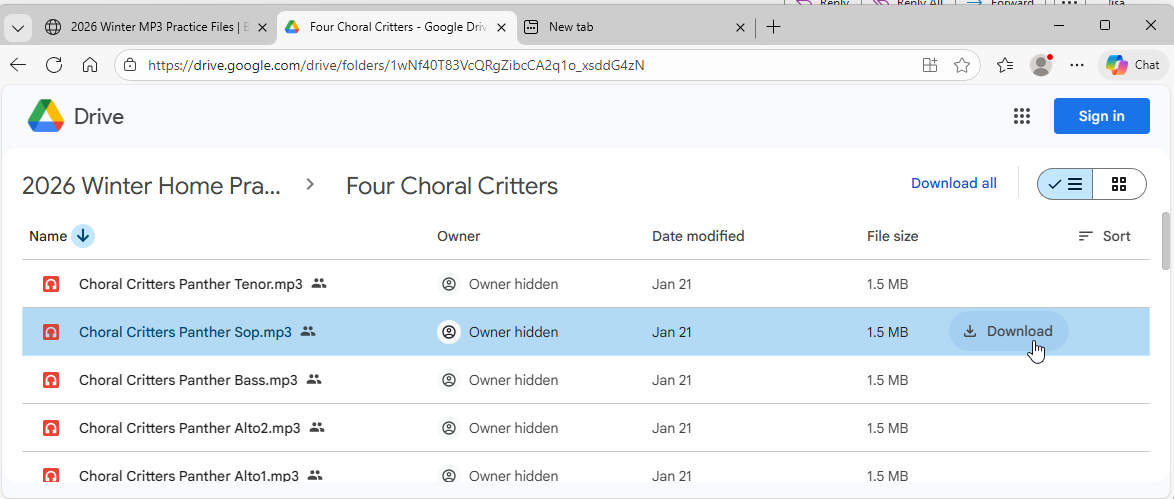Screen dimensions: 1174x499
Task: Open the Copilot Chat icon
Action: pos(1133,65)
